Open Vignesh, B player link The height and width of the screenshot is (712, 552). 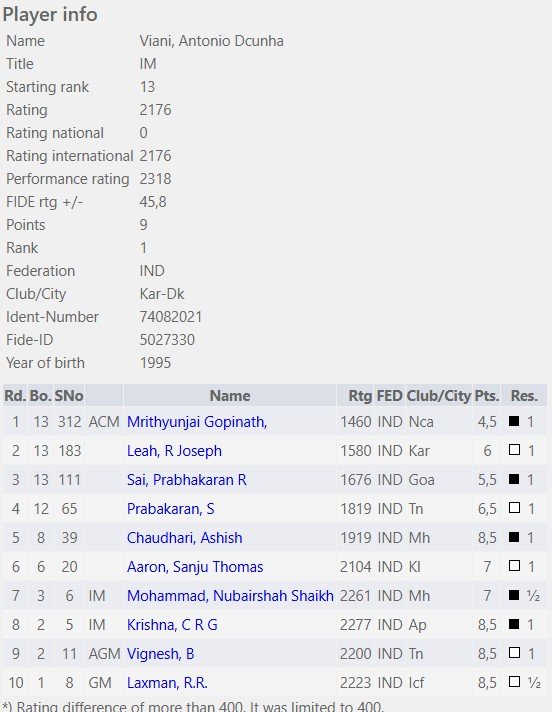160,654
